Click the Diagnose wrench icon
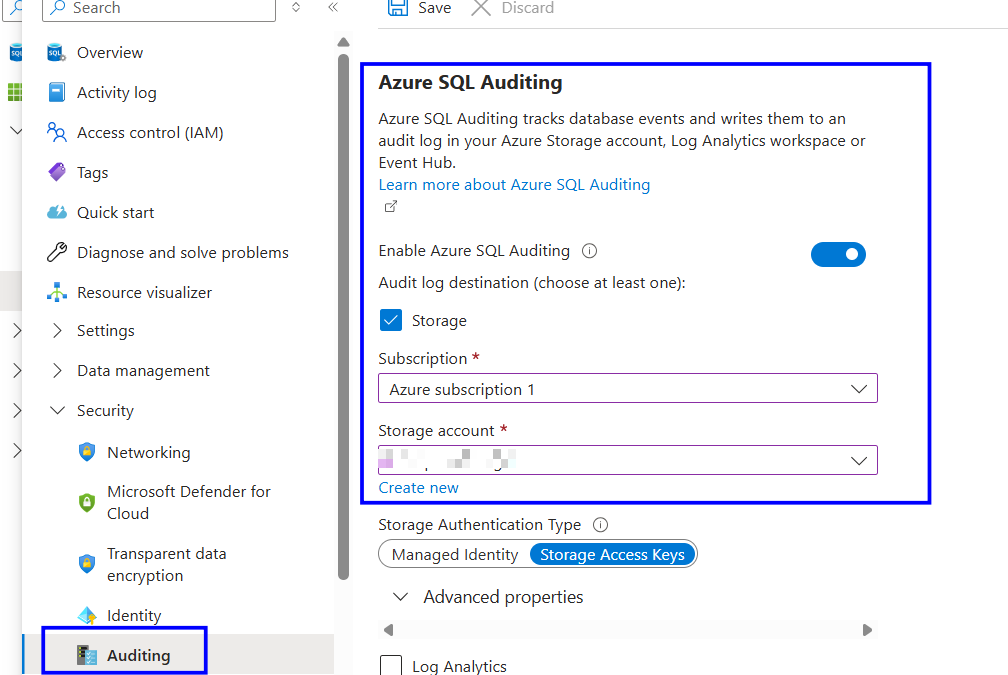 [57, 252]
